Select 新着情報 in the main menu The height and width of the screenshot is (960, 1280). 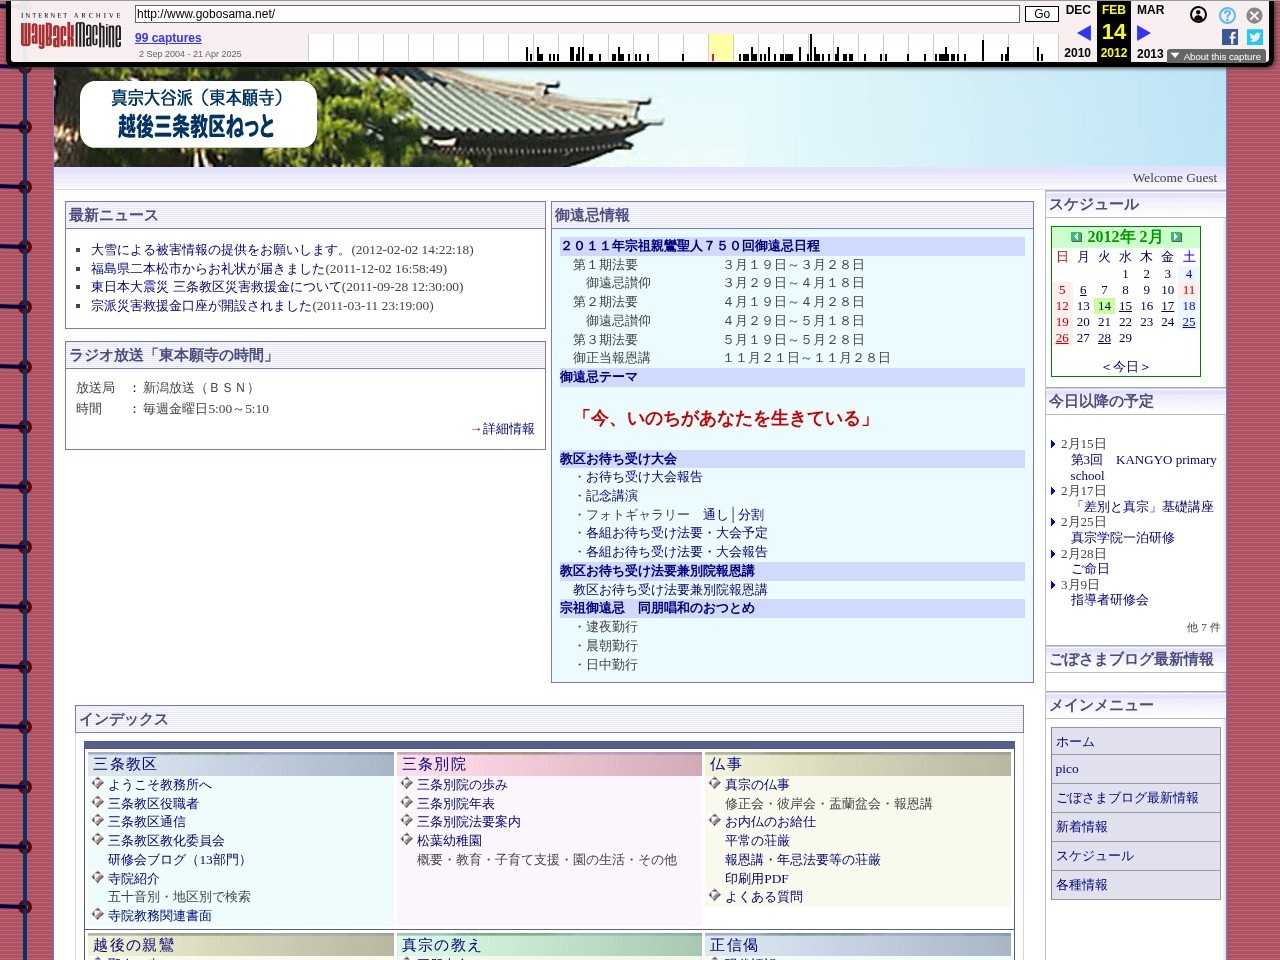[x=1081, y=827]
